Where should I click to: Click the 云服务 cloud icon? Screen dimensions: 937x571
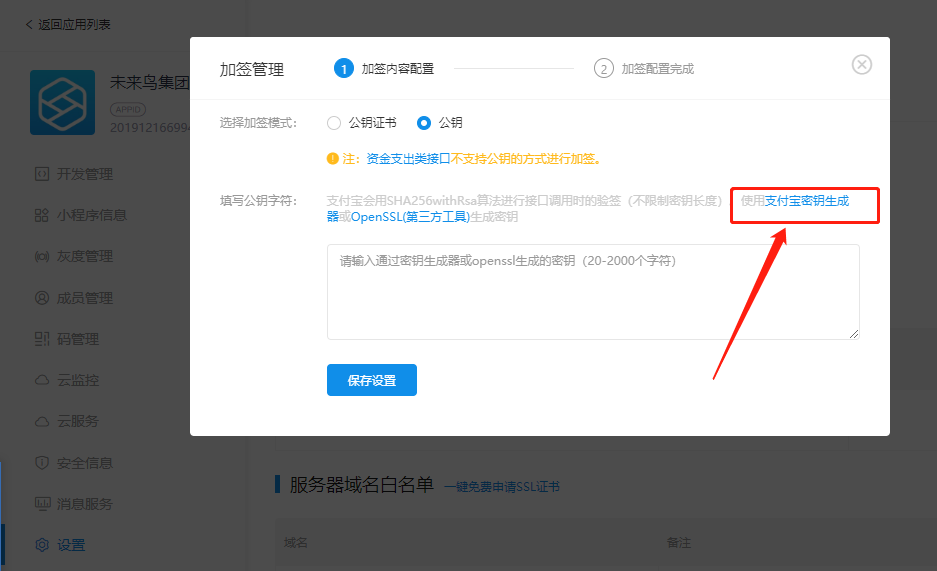click(42, 422)
